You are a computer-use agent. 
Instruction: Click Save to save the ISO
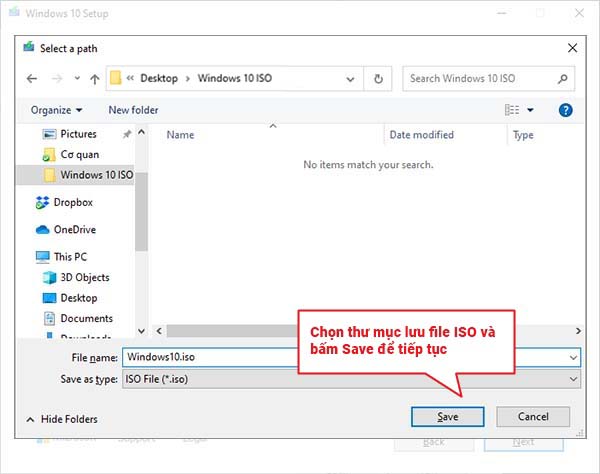(447, 417)
